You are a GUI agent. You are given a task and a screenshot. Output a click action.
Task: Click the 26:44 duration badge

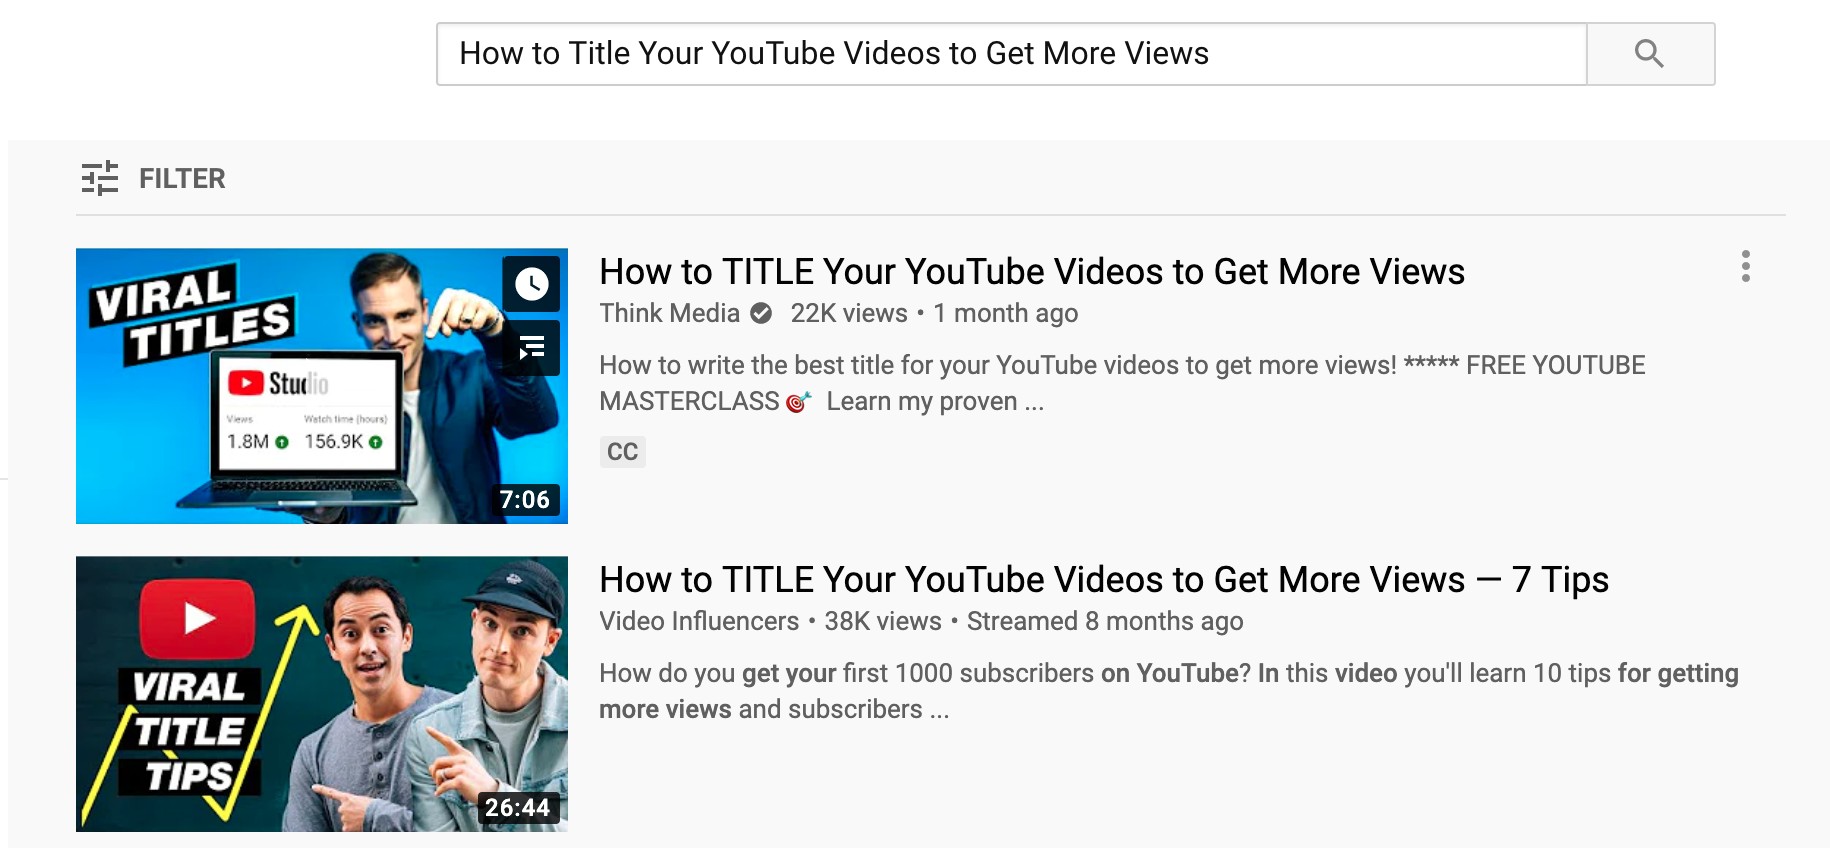pos(518,808)
